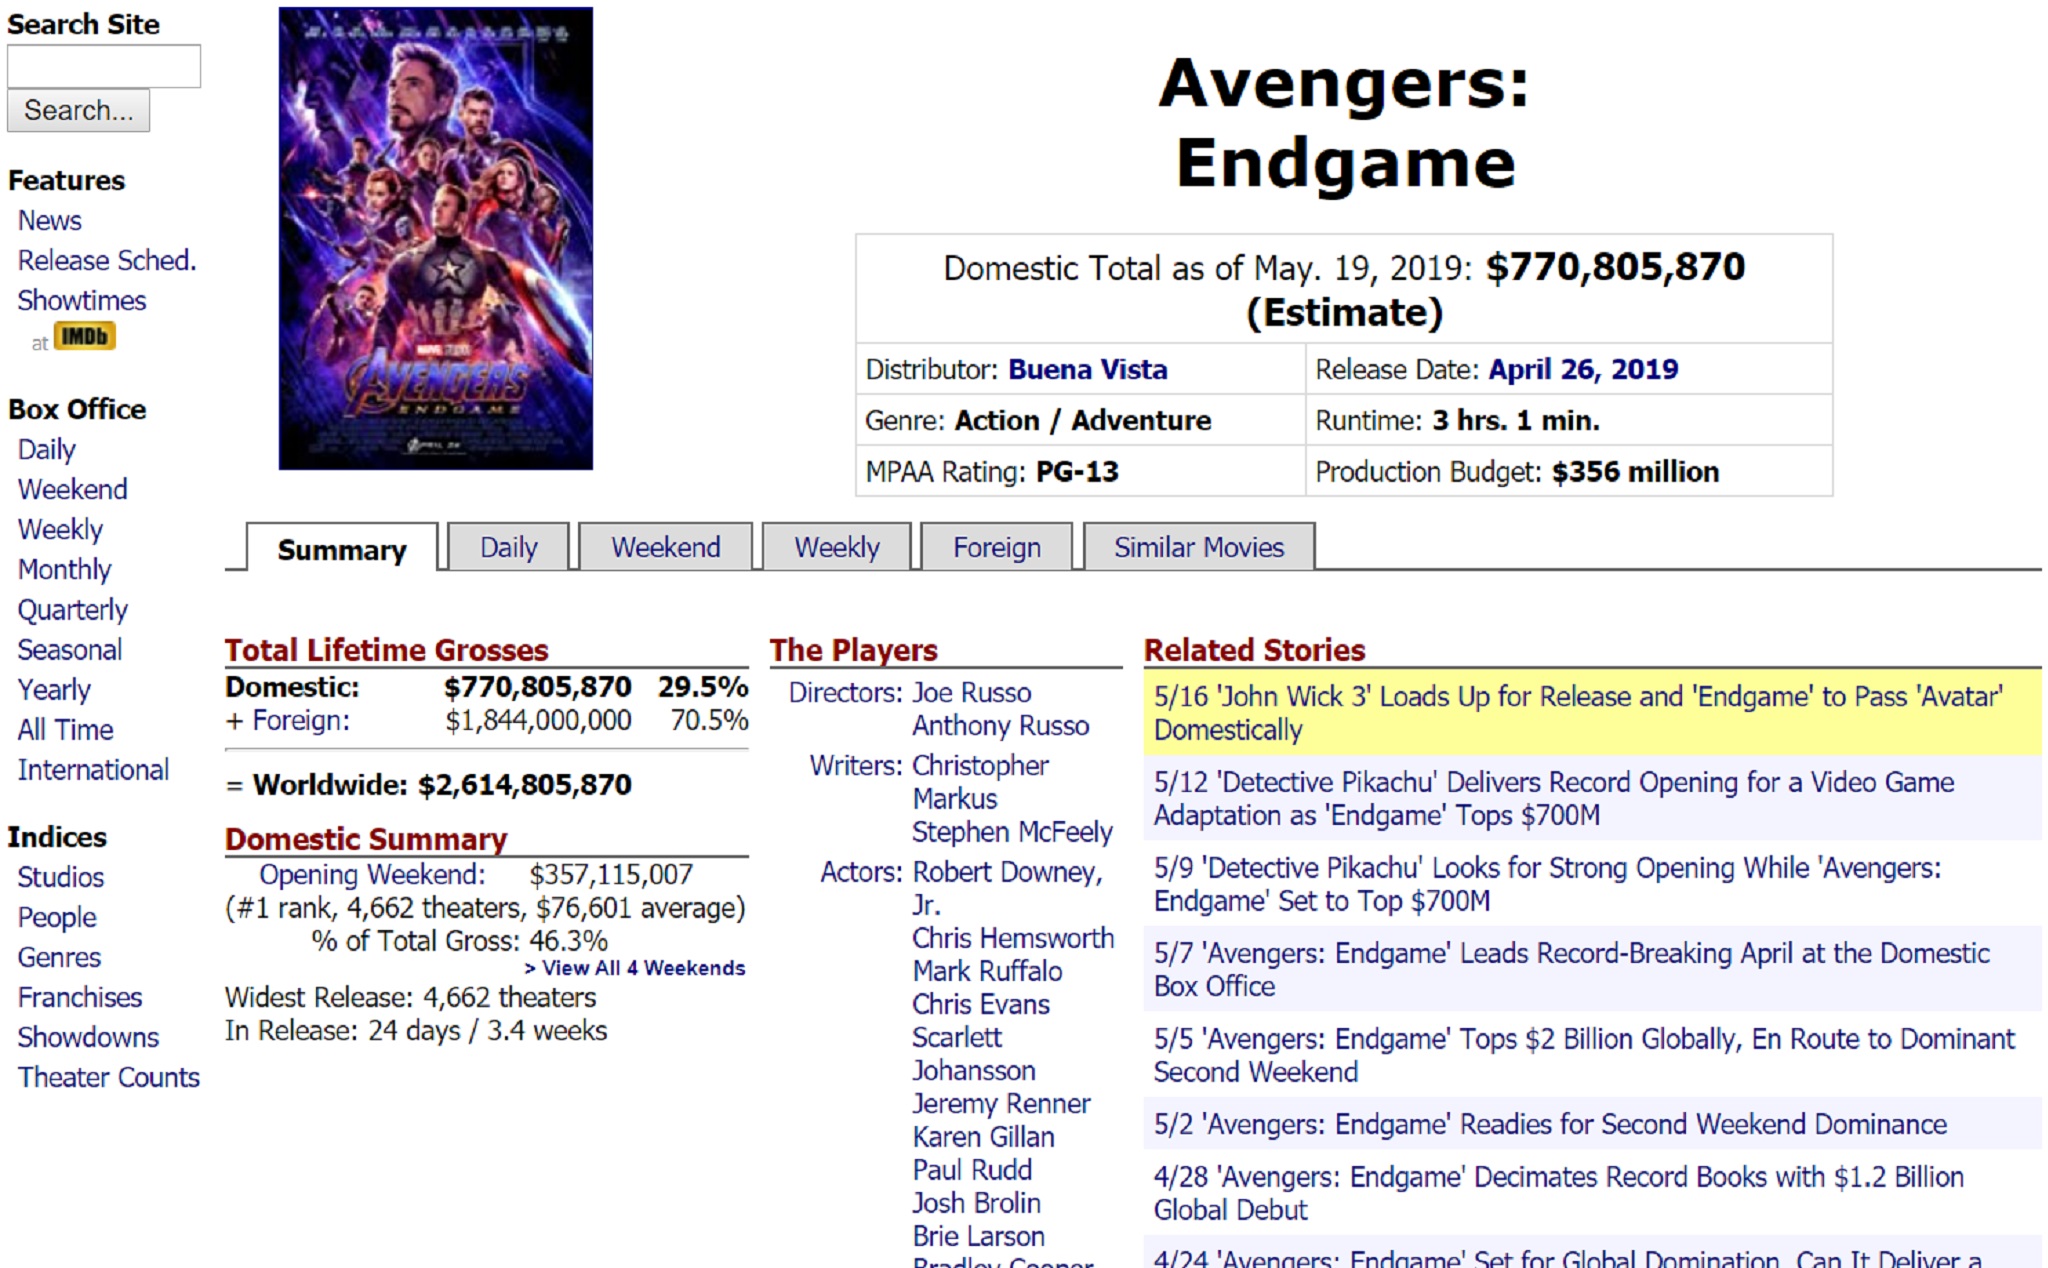
Task: Click View All 4 Weekends link
Action: [635, 968]
